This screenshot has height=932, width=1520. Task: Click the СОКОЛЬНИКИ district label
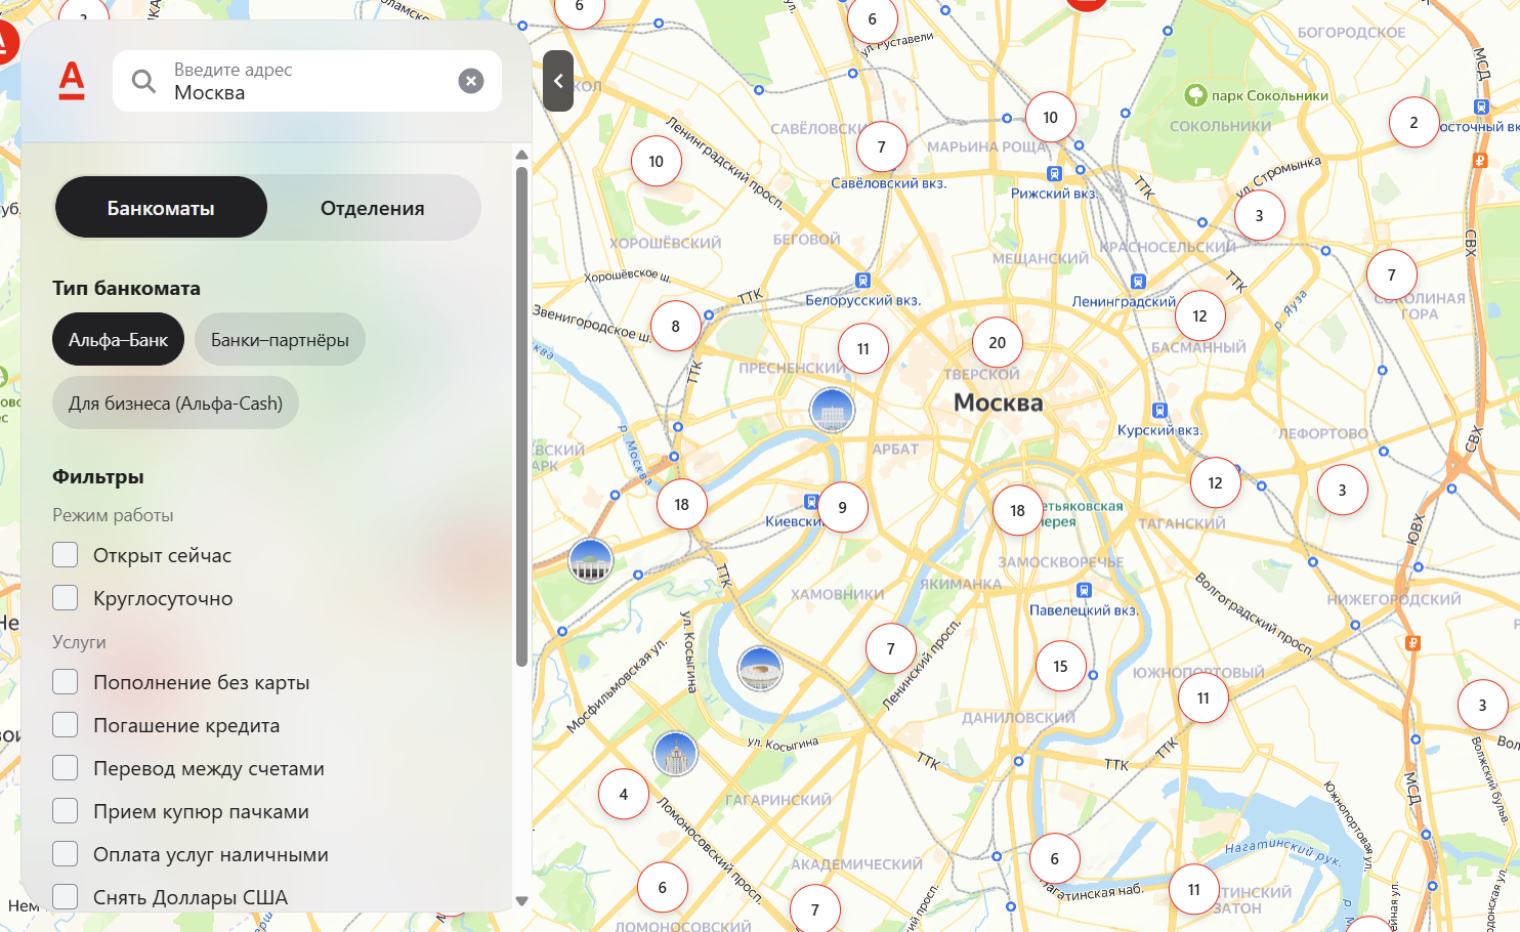[x=1220, y=126]
